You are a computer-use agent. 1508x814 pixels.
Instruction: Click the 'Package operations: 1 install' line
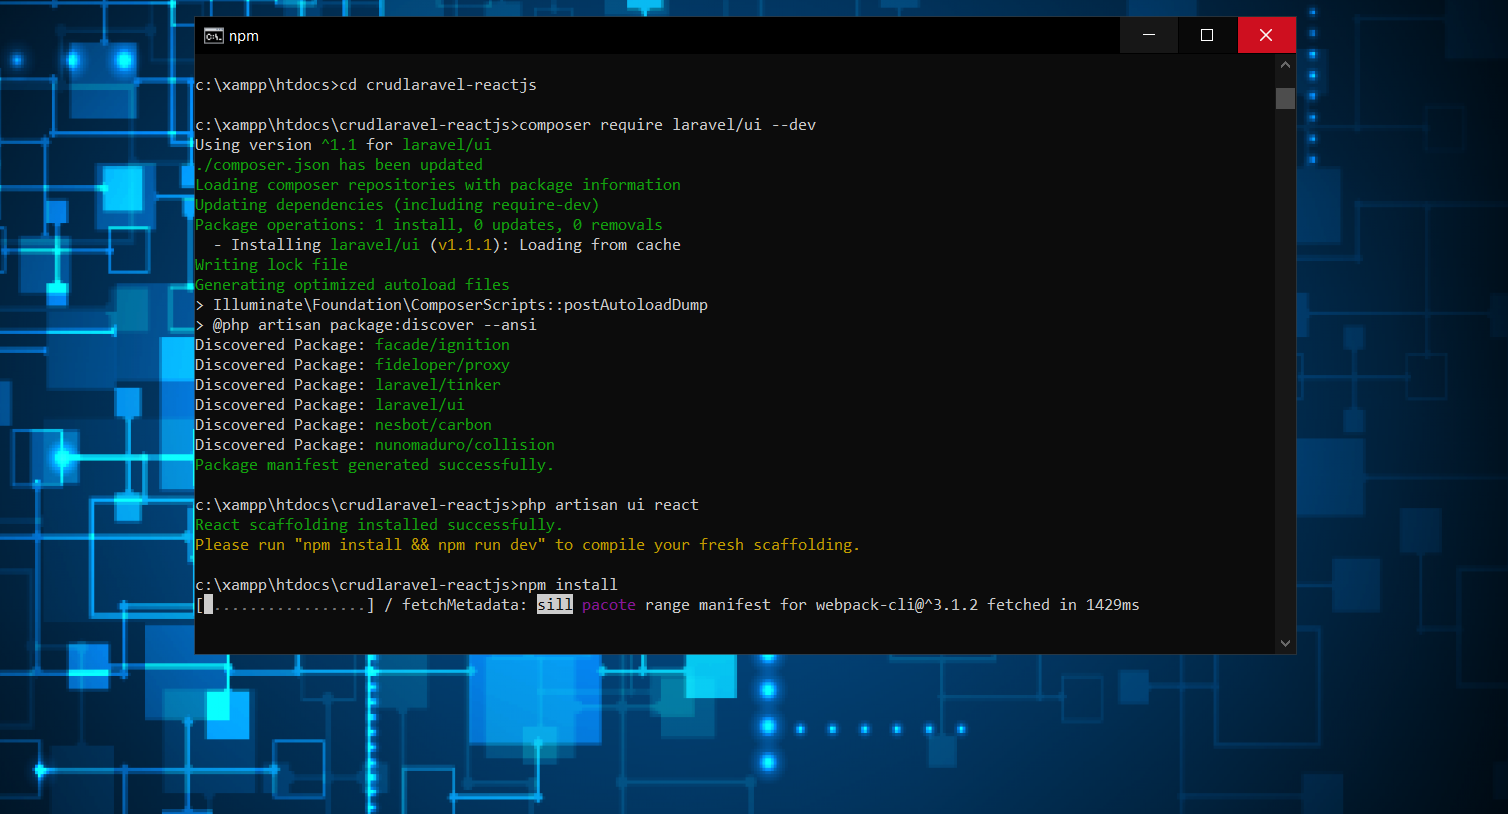click(429, 225)
